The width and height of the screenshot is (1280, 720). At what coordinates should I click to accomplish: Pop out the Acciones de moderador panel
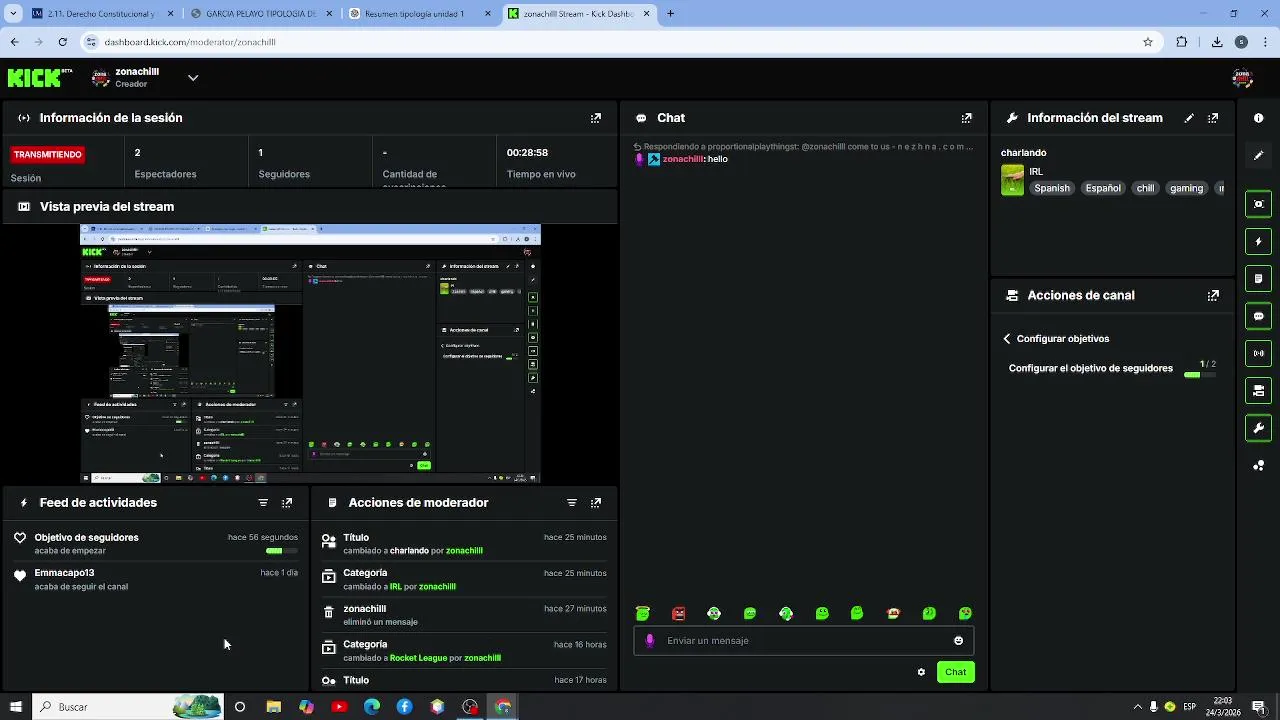coord(596,503)
